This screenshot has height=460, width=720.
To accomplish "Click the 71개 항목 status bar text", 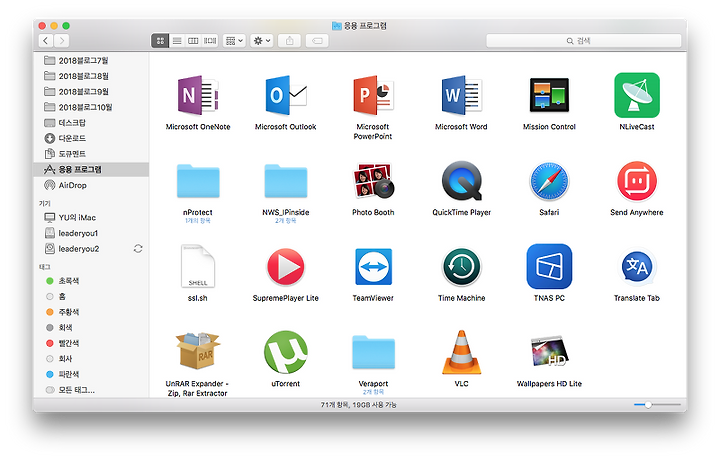I will tap(359, 405).
